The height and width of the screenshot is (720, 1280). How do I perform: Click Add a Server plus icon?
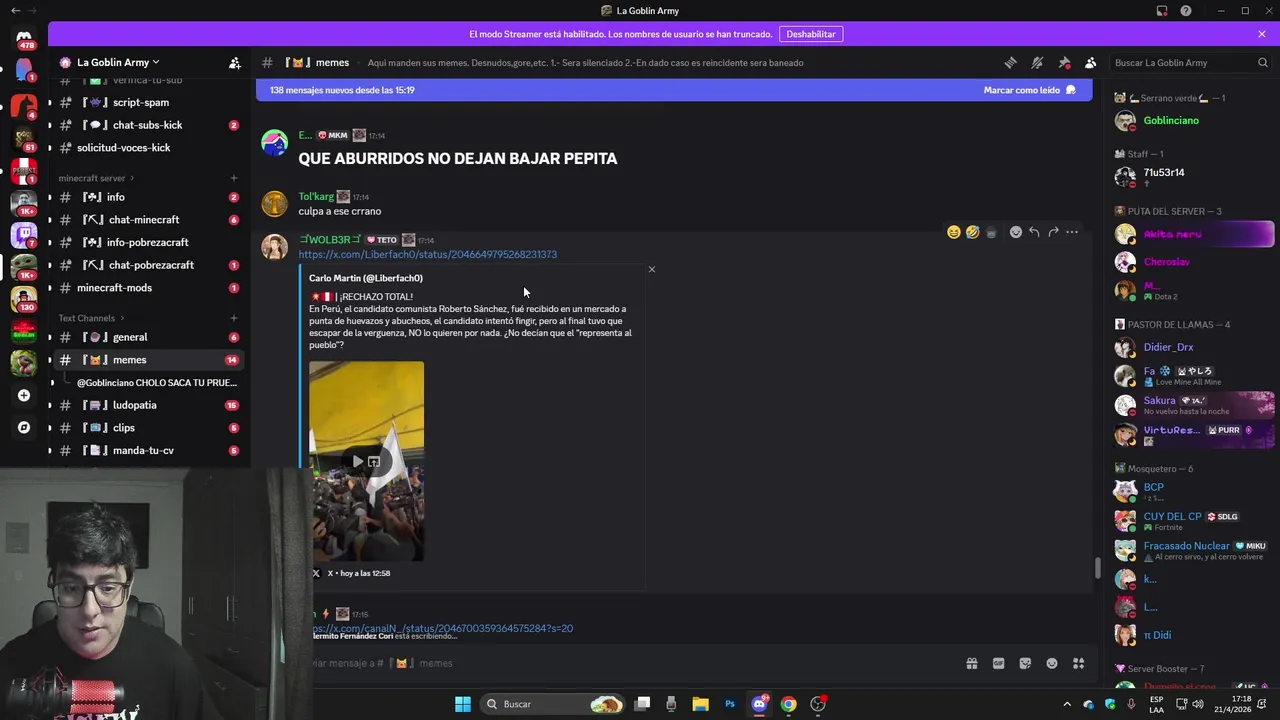point(24,395)
